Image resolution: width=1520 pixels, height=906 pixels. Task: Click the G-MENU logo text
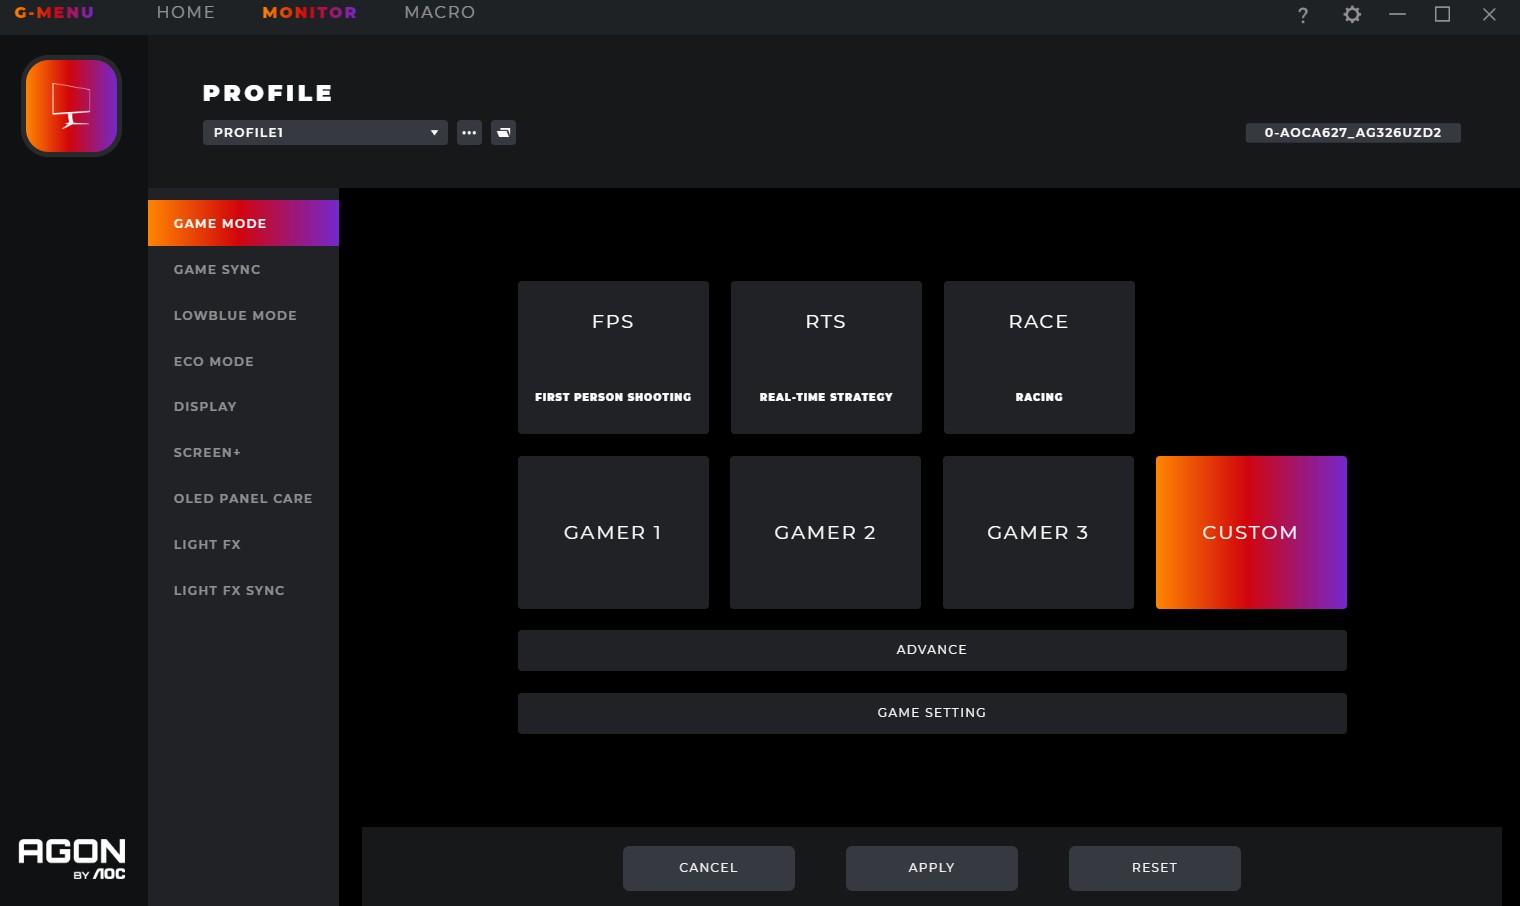click(x=54, y=13)
